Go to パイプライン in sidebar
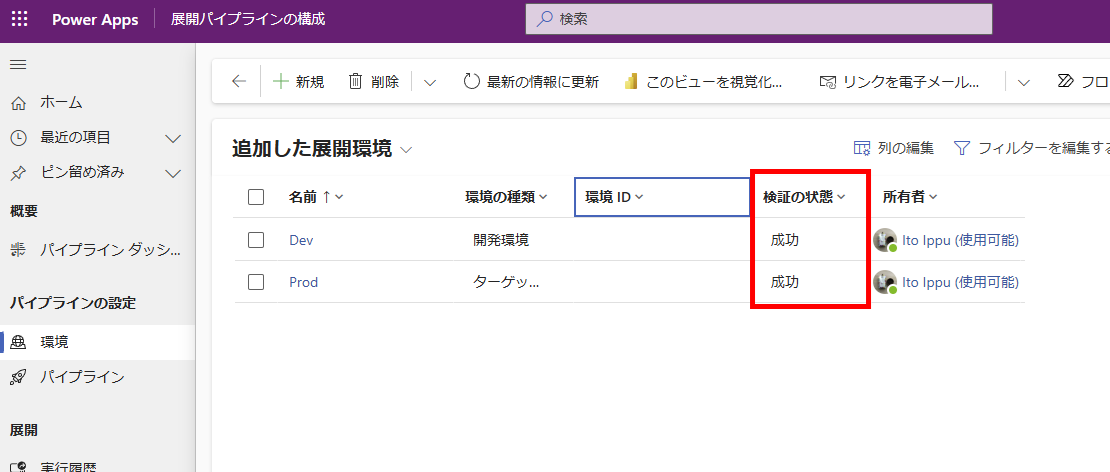Screen dimensions: 1110x472 pos(82,377)
